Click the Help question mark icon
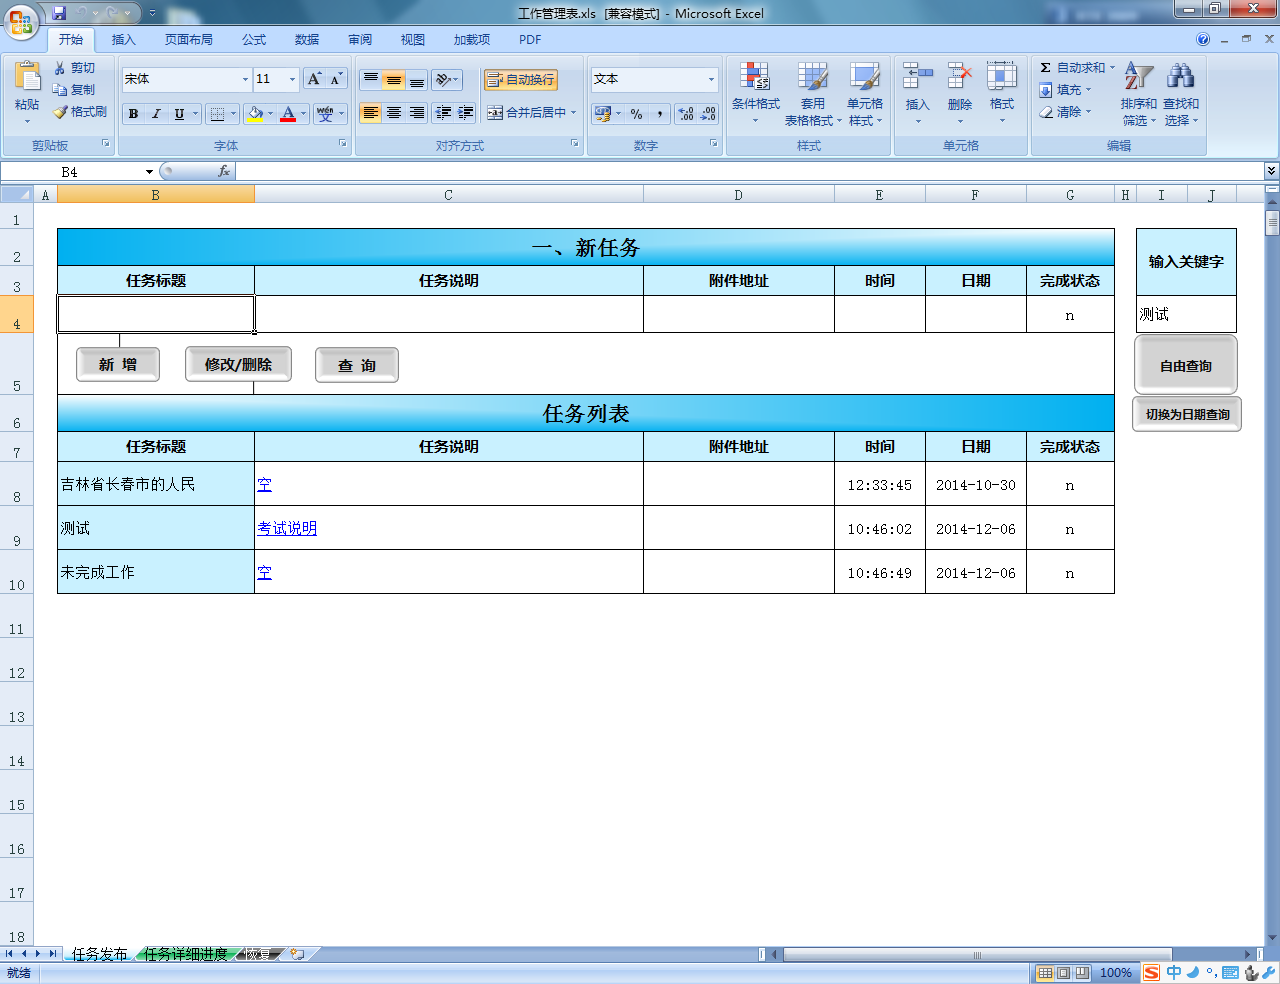 (1203, 40)
